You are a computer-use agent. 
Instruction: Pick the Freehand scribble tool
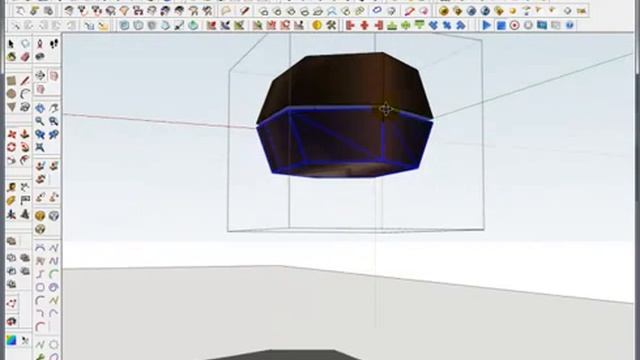click(25, 107)
